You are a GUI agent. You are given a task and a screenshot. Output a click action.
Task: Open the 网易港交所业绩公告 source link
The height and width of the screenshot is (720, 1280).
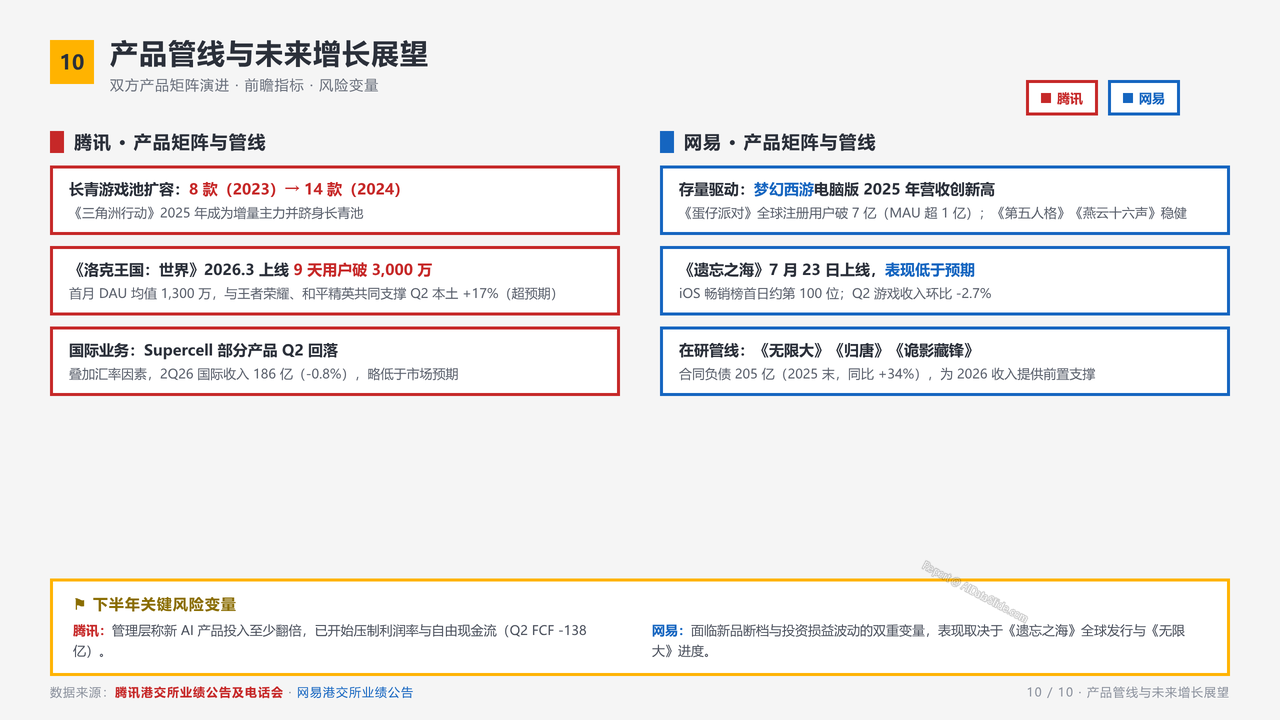(x=355, y=692)
